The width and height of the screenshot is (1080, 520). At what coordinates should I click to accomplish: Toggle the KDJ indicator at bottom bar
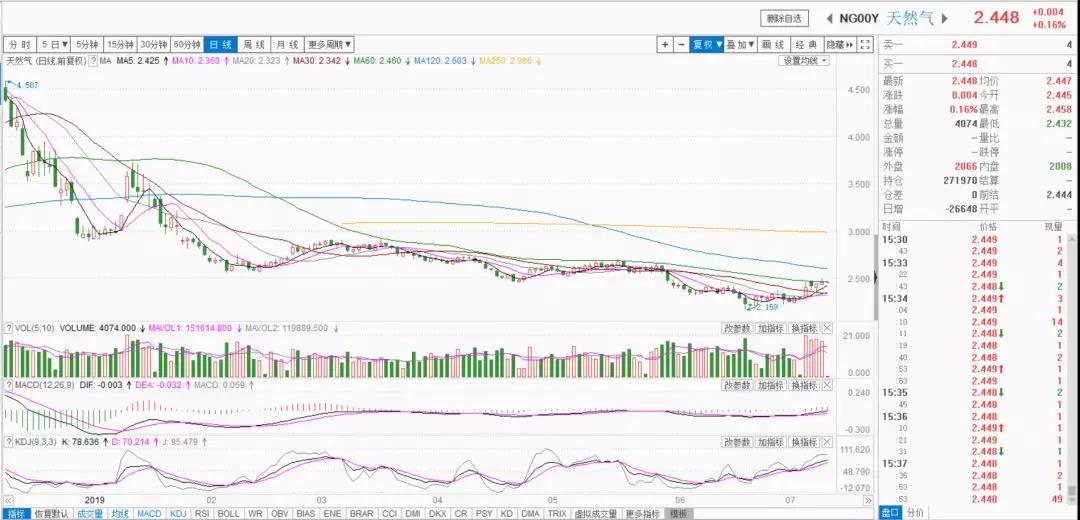tap(177, 513)
